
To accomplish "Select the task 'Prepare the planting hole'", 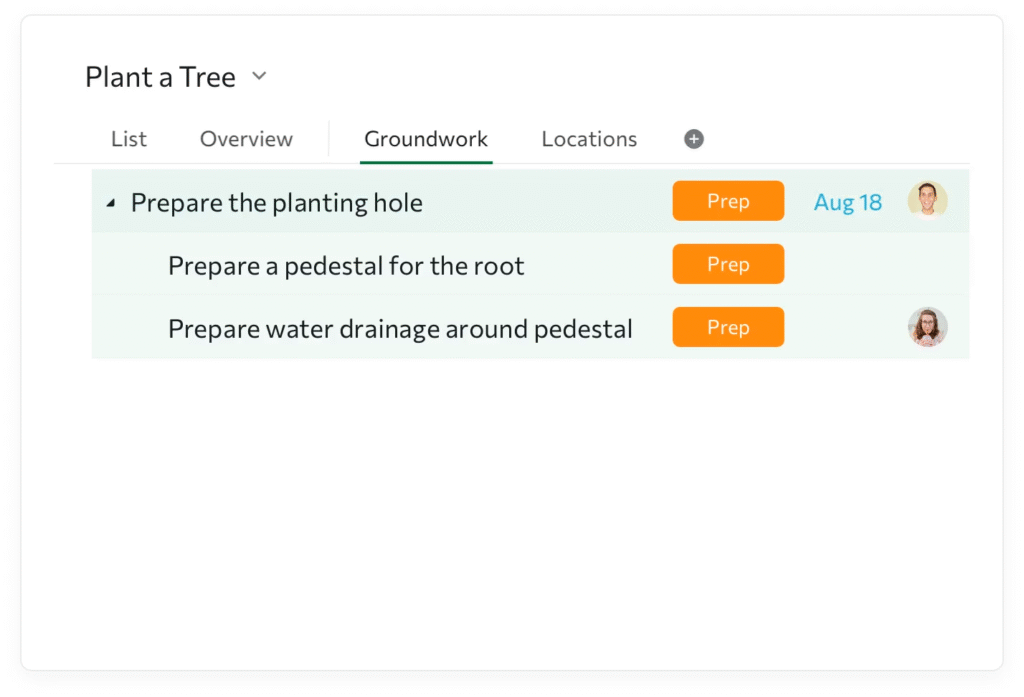I will pyautogui.click(x=276, y=201).
